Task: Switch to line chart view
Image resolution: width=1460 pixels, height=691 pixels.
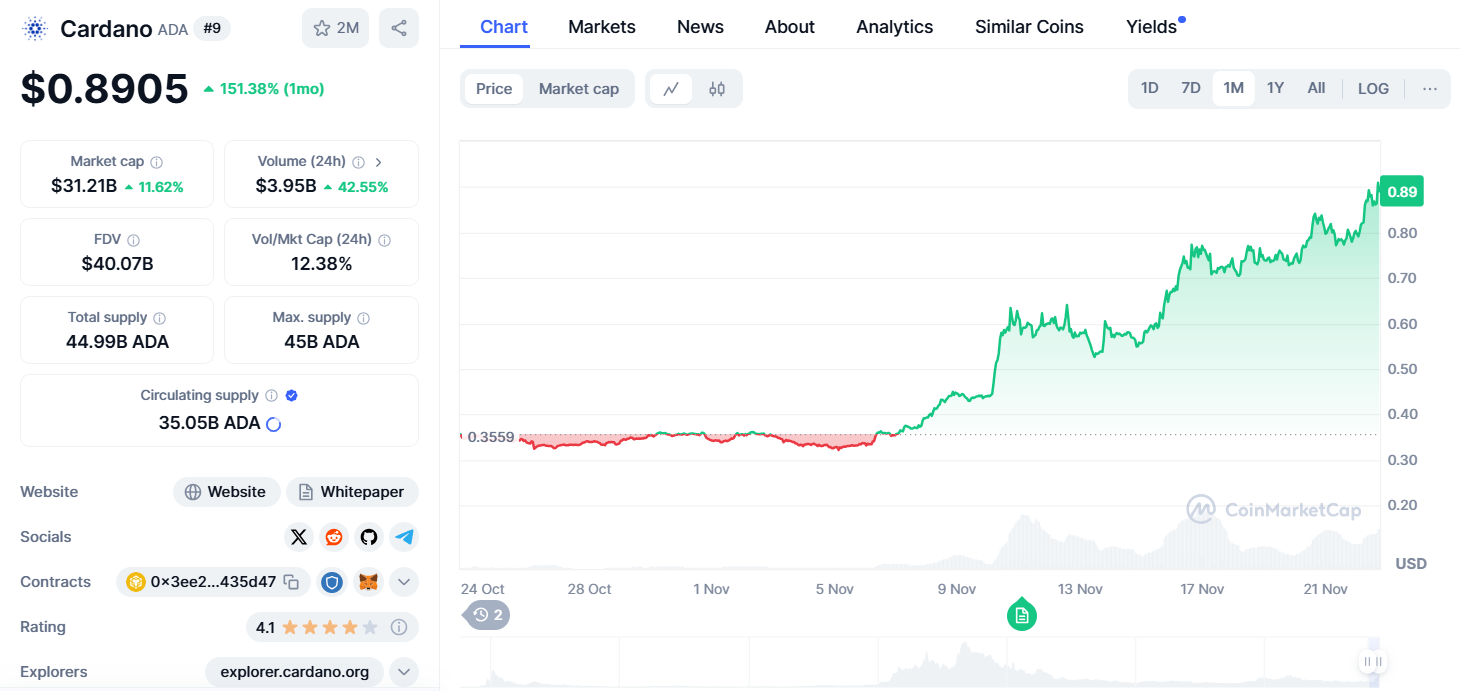Action: [x=671, y=89]
